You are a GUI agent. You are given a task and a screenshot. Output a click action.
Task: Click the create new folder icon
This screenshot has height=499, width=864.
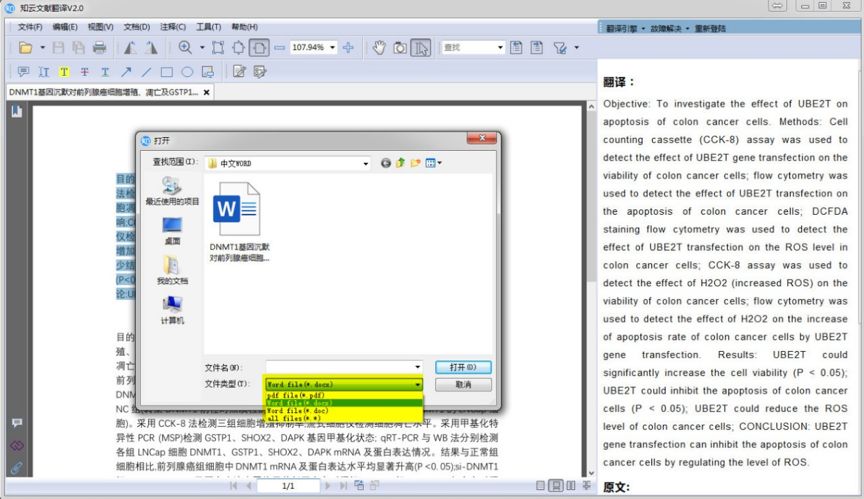point(415,163)
